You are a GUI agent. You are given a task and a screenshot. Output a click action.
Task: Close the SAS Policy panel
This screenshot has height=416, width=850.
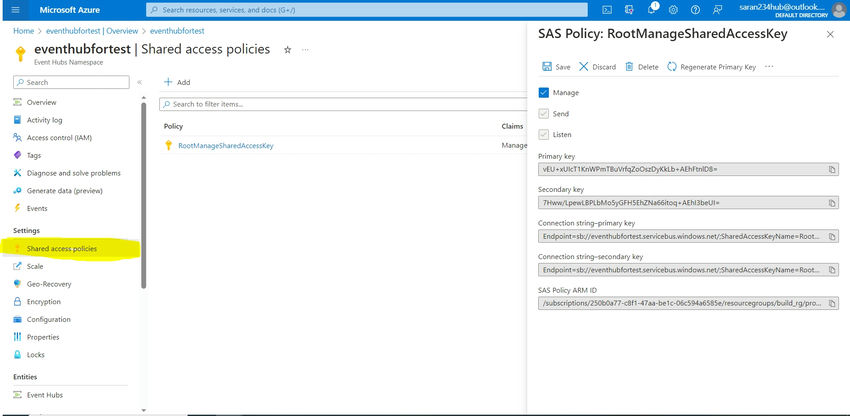pyautogui.click(x=830, y=34)
